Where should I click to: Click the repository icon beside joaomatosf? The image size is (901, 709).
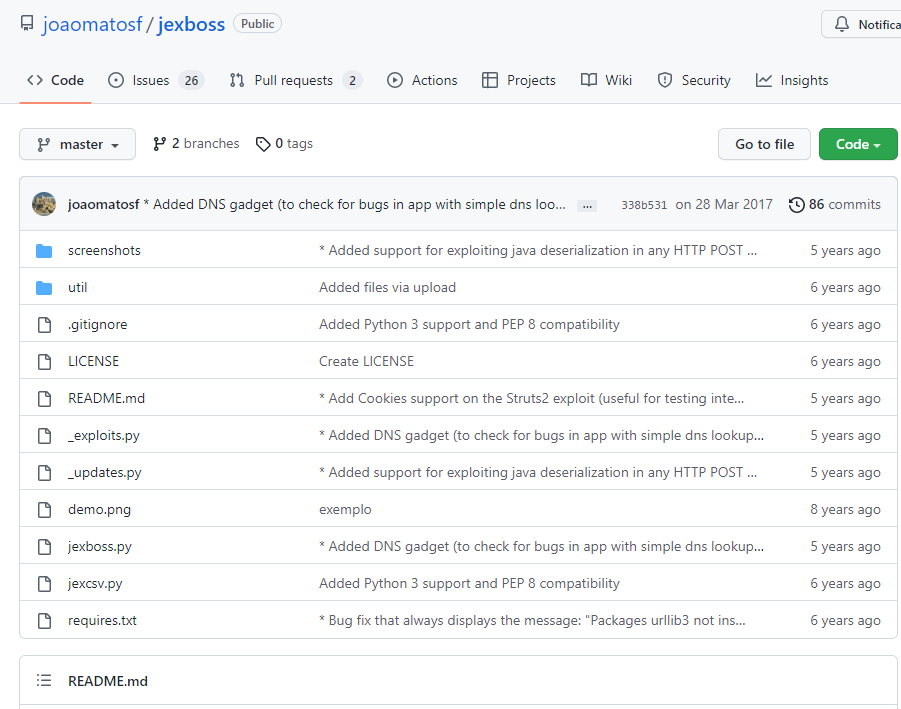click(27, 24)
